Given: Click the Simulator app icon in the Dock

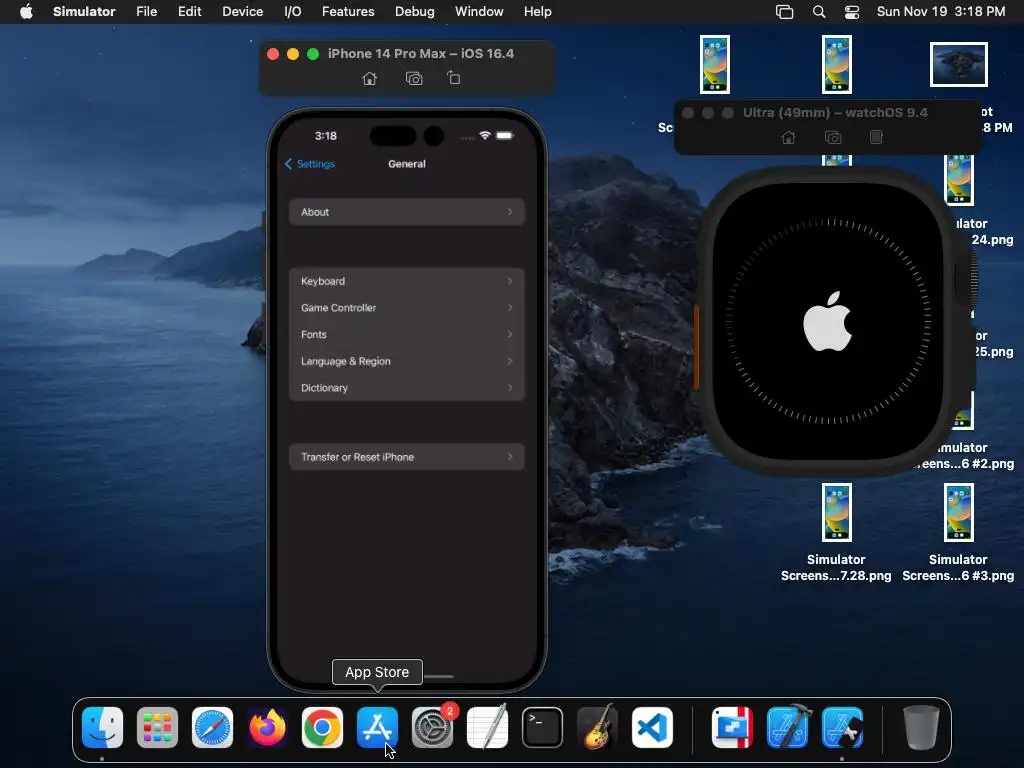Looking at the screenshot, I should (x=842, y=727).
